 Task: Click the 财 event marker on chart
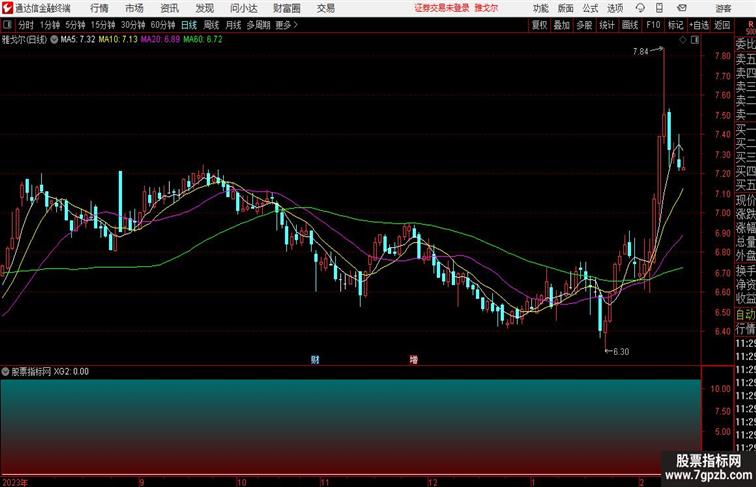pos(315,359)
